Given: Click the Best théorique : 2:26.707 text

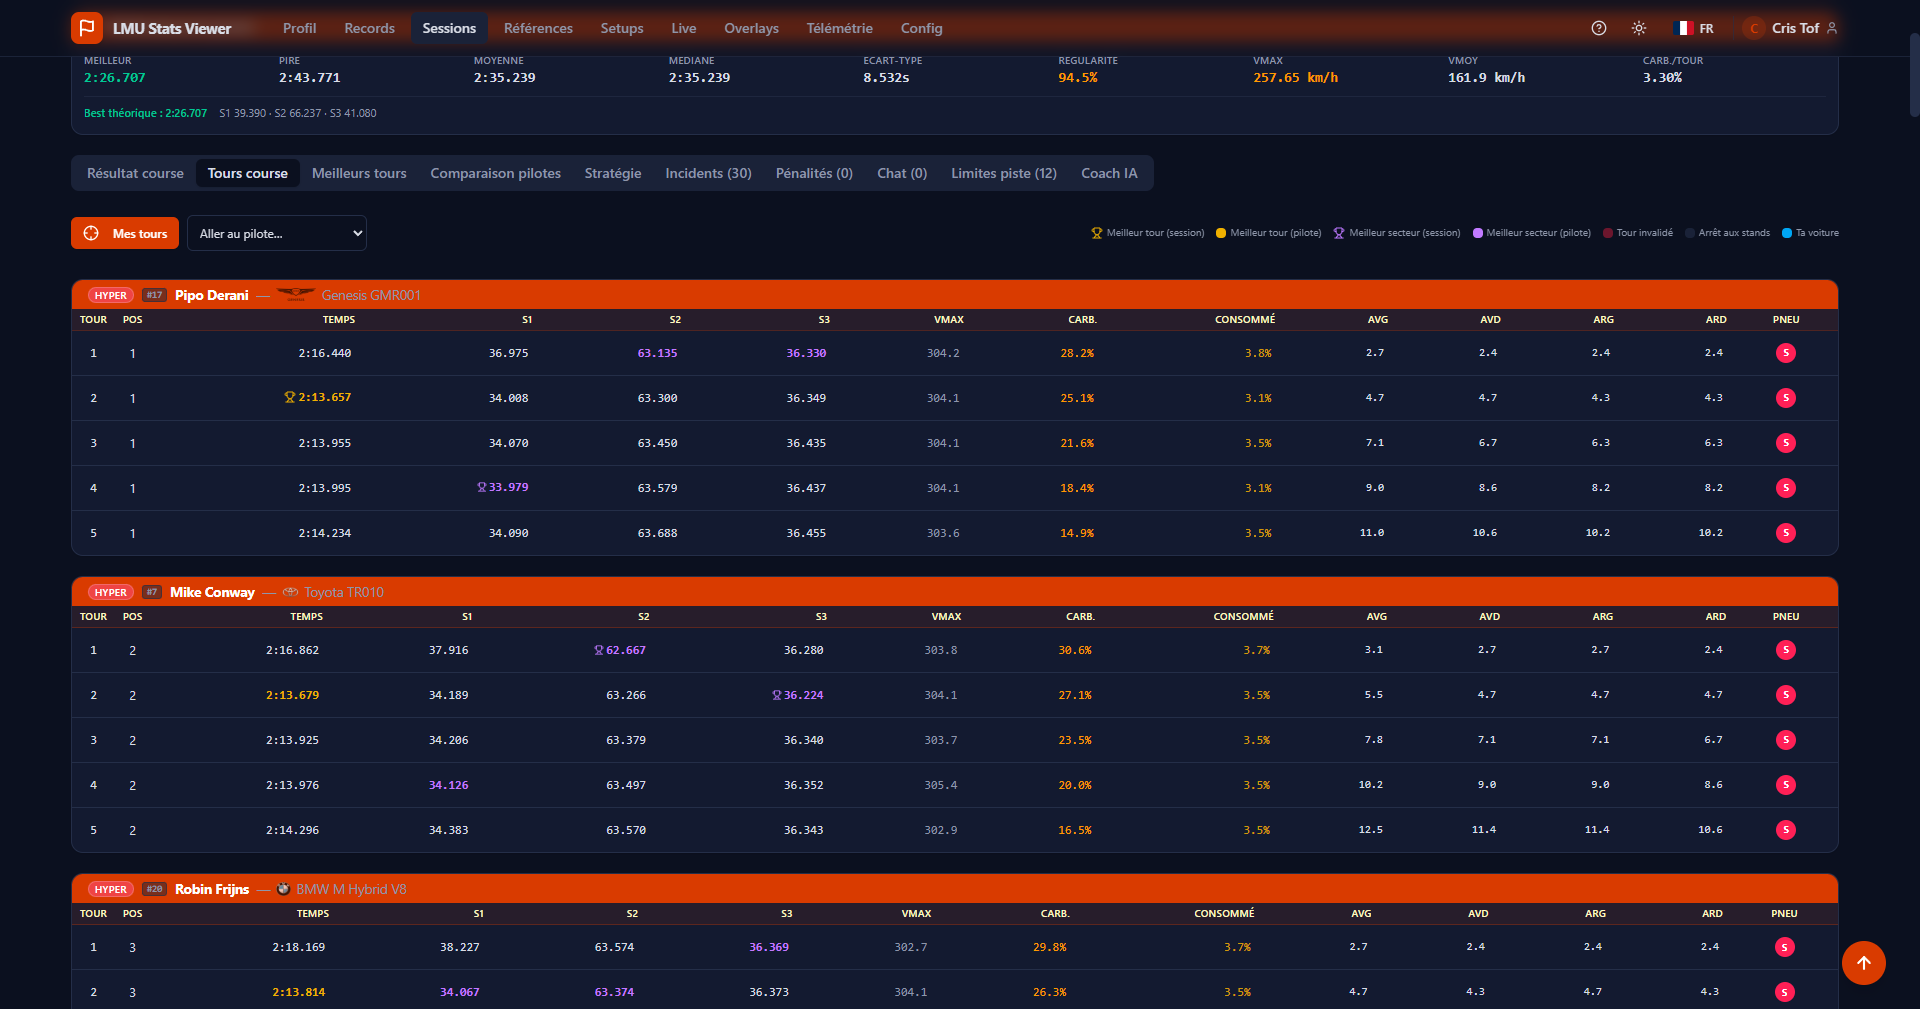Looking at the screenshot, I should [145, 113].
